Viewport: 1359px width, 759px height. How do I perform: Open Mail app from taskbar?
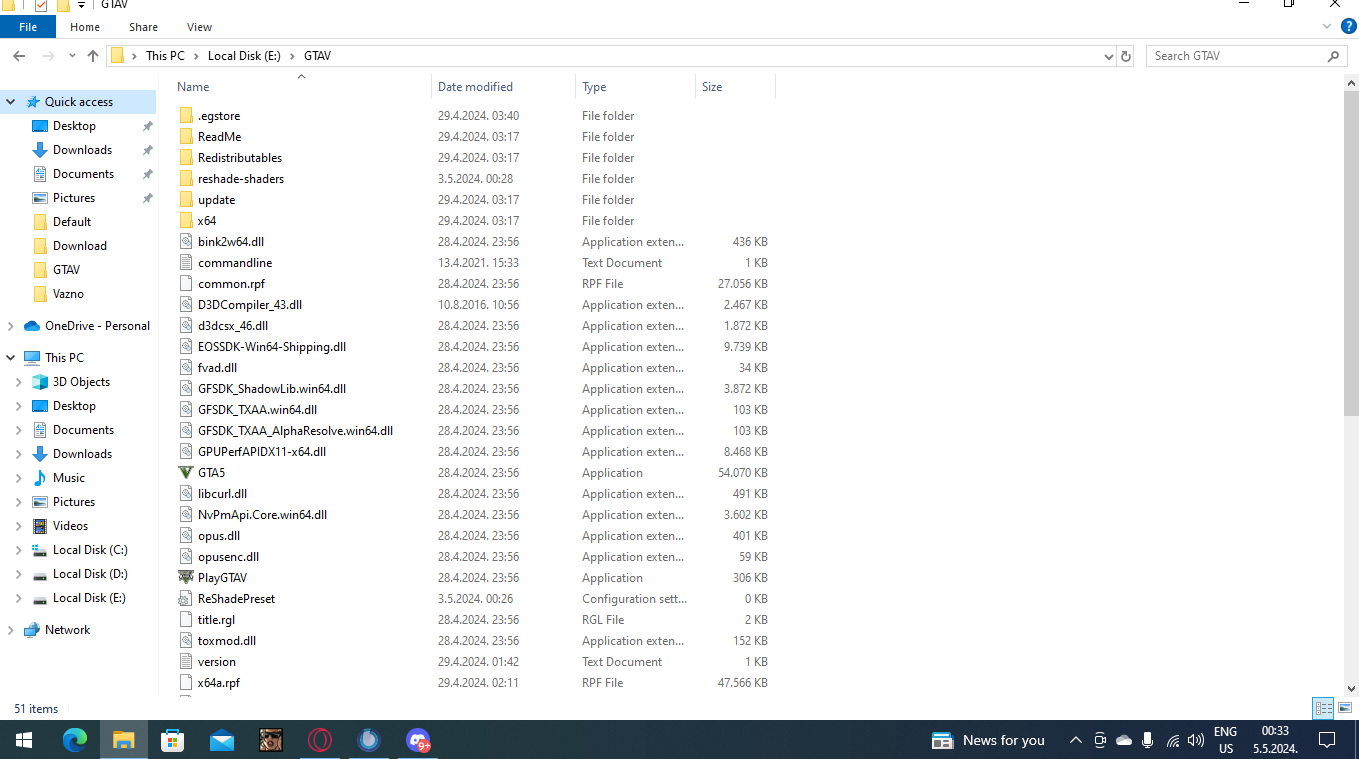(222, 740)
